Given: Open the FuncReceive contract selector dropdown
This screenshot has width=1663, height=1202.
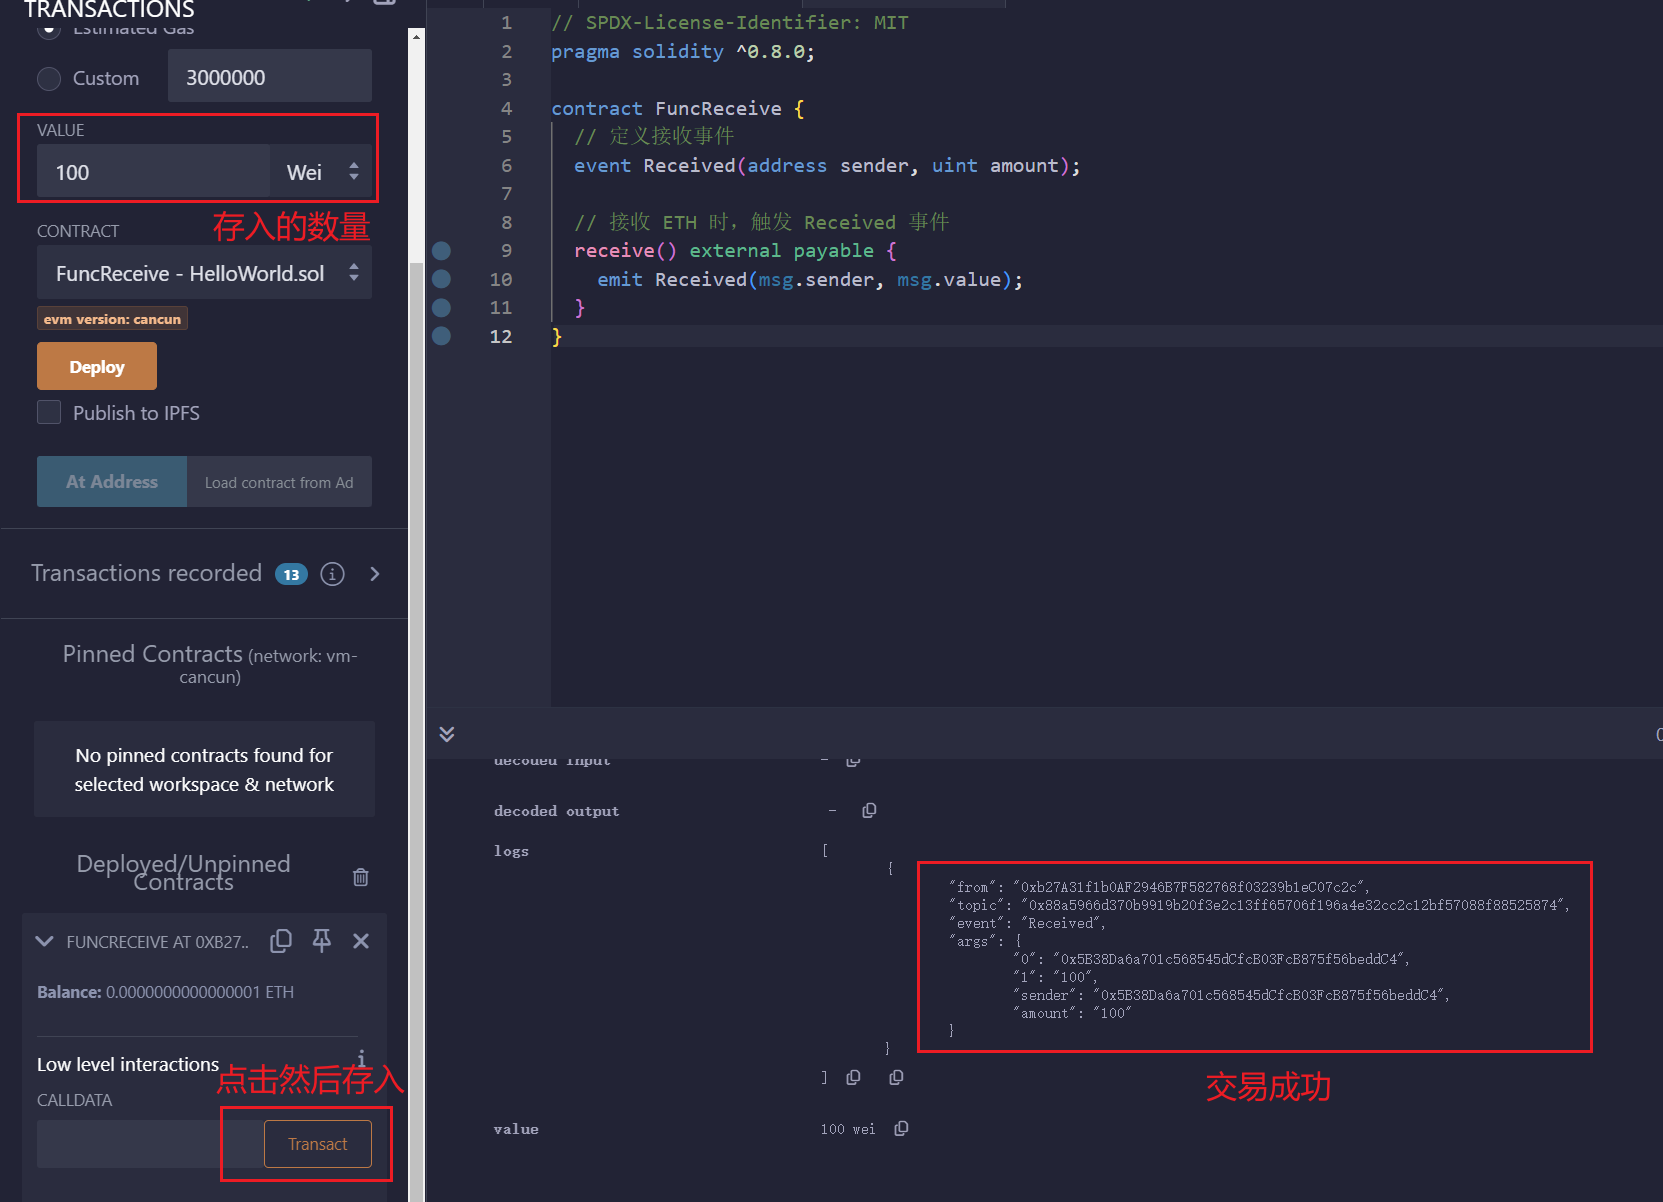Looking at the screenshot, I should [204, 273].
